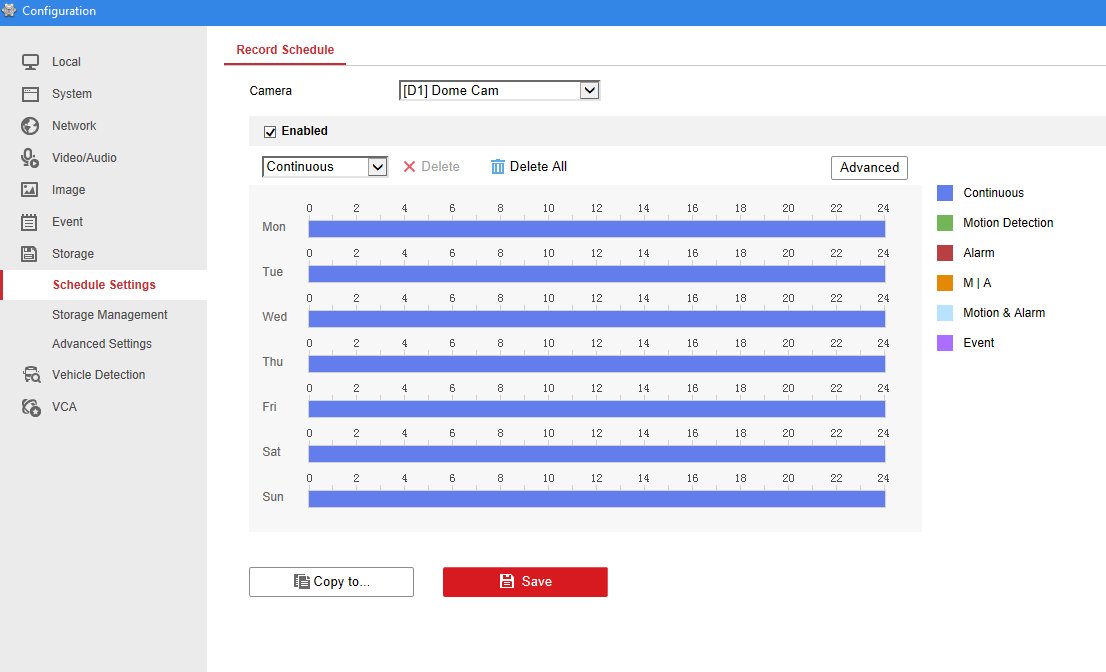Click the green Motion Detection color swatch

(945, 223)
